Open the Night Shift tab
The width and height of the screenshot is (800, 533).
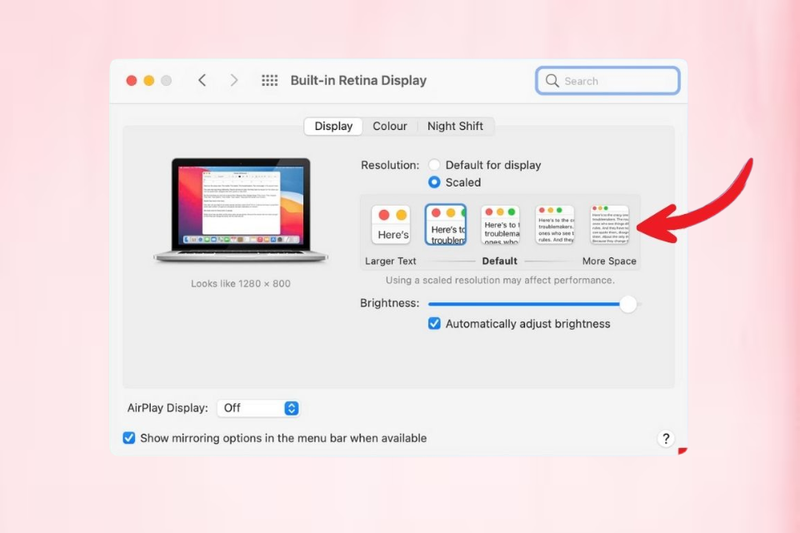pos(455,126)
